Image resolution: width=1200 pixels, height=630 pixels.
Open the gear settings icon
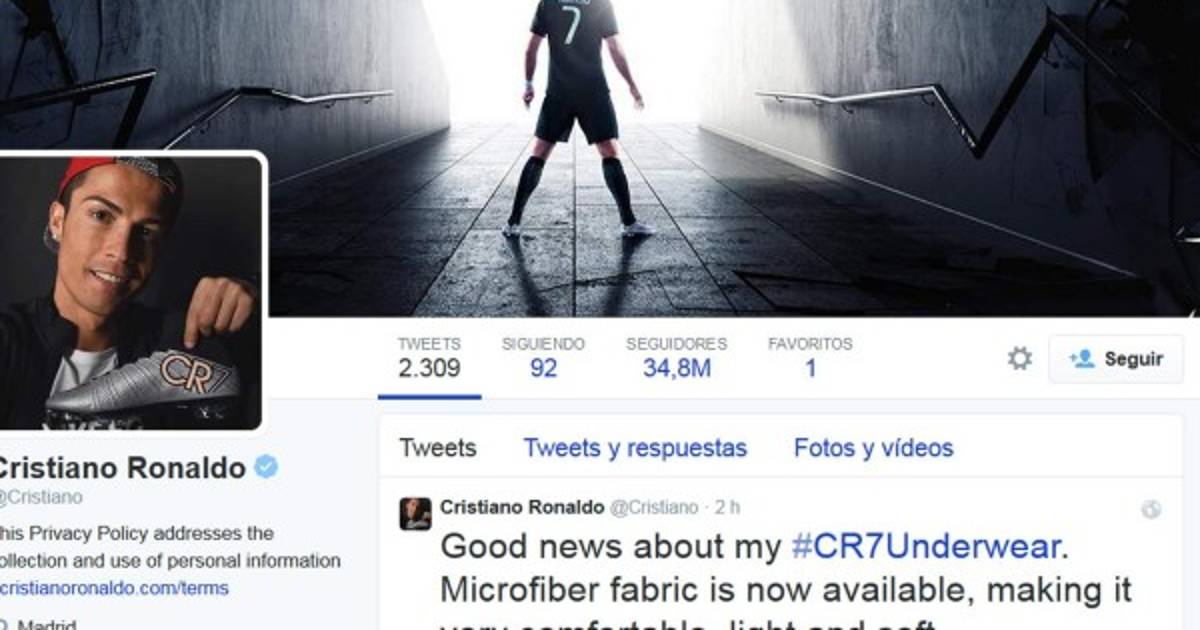[x=1019, y=358]
